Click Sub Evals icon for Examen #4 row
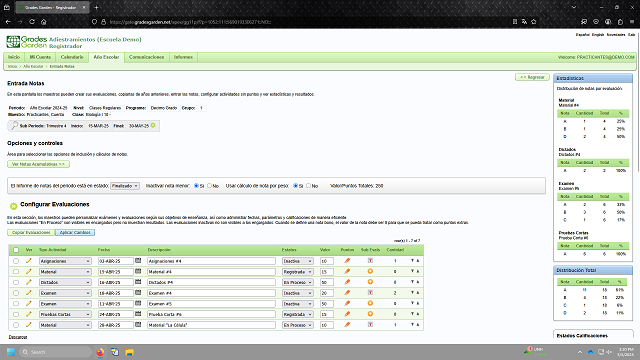The image size is (640, 360). (x=370, y=293)
